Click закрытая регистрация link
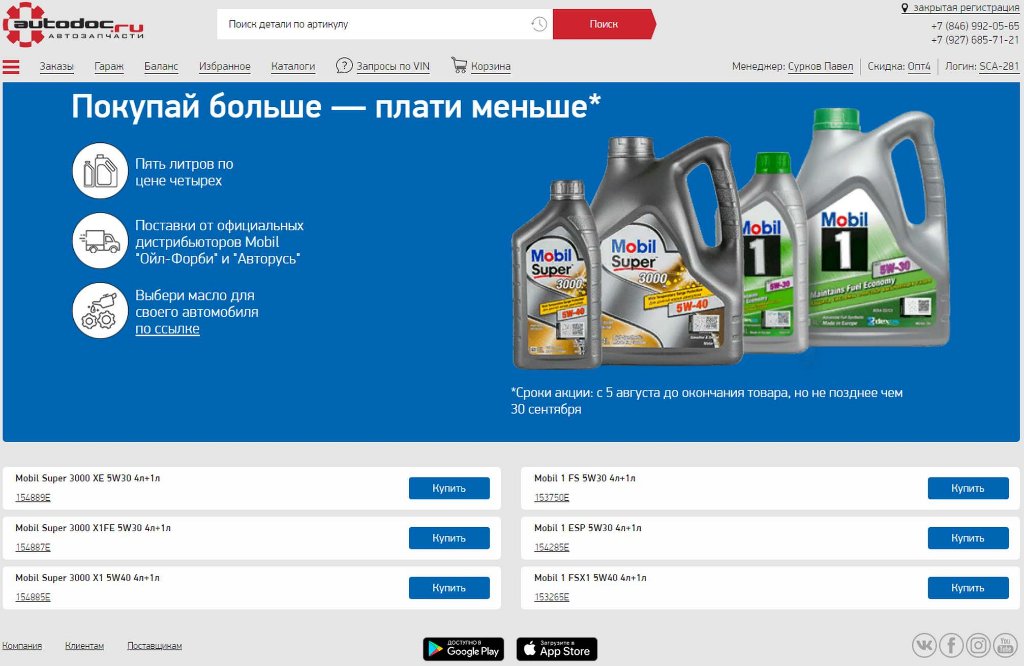 966,8
